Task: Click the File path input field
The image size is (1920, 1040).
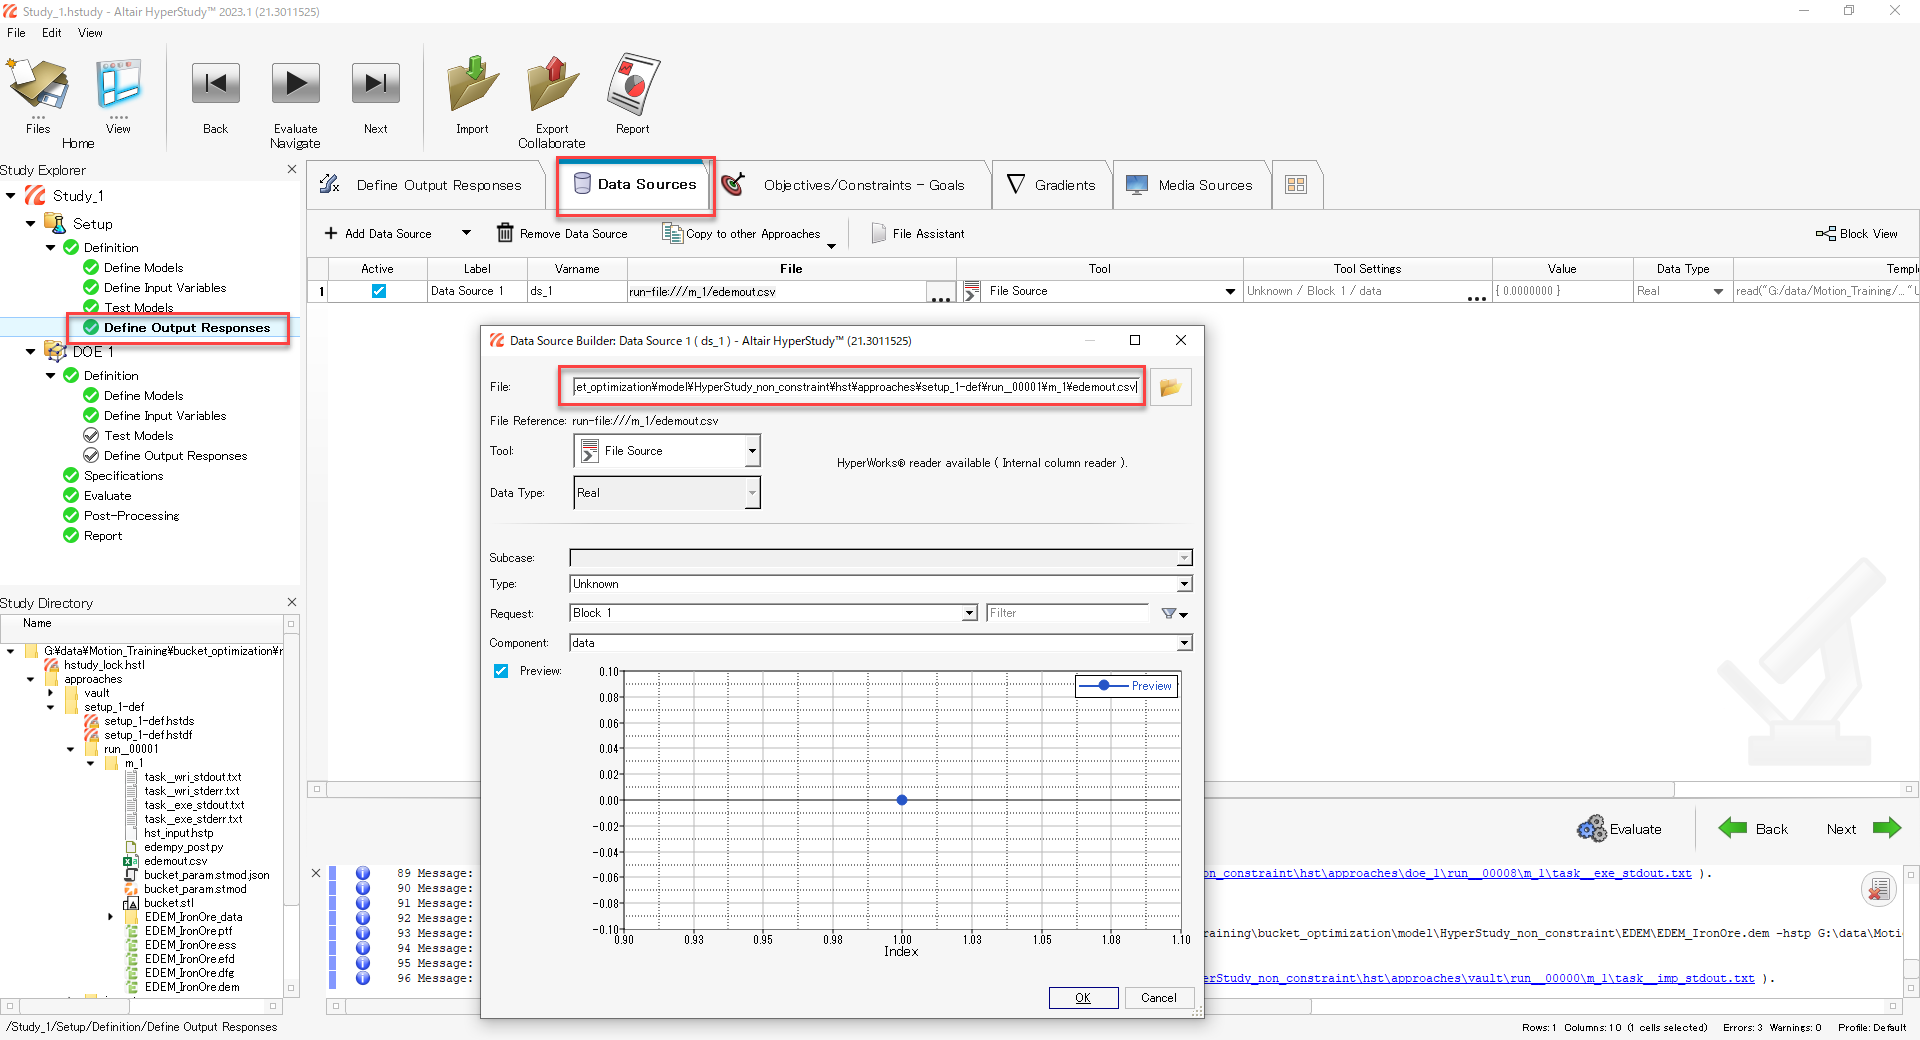Action: coord(855,387)
